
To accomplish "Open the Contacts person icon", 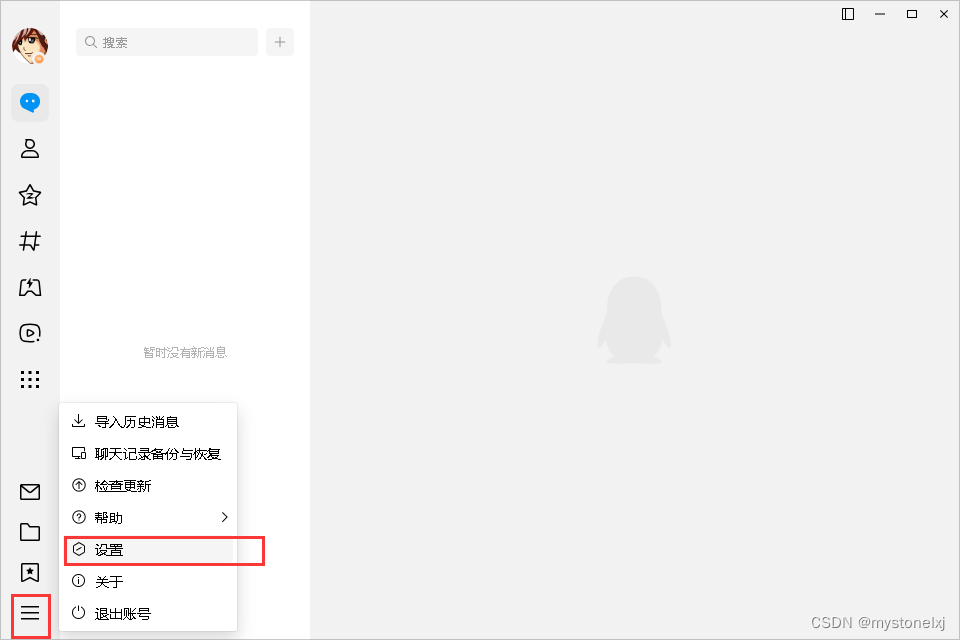I will point(30,149).
